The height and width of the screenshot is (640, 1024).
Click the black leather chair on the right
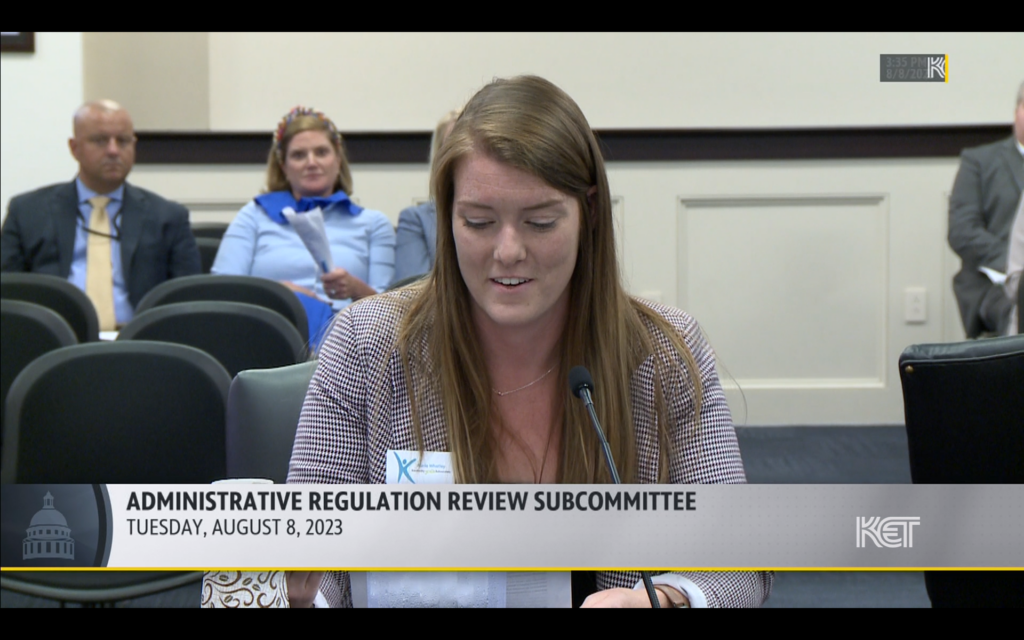[962, 410]
